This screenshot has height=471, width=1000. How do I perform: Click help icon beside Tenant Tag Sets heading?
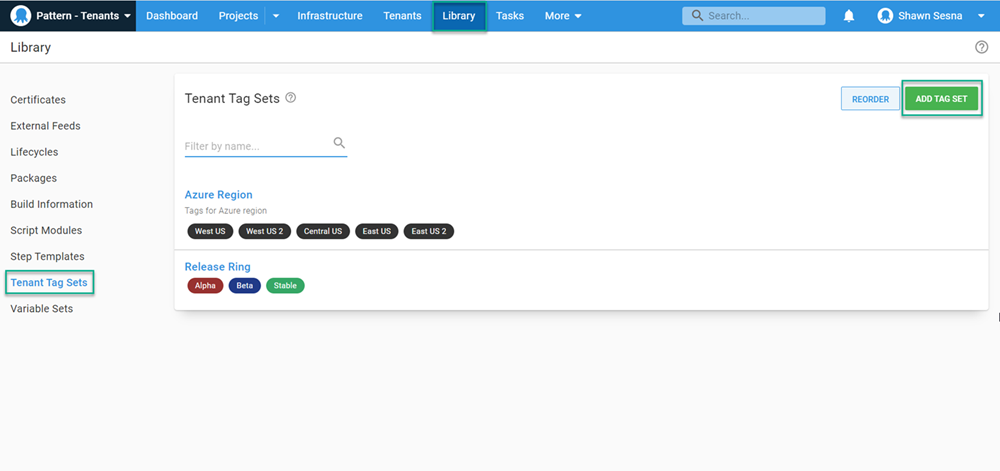291,98
